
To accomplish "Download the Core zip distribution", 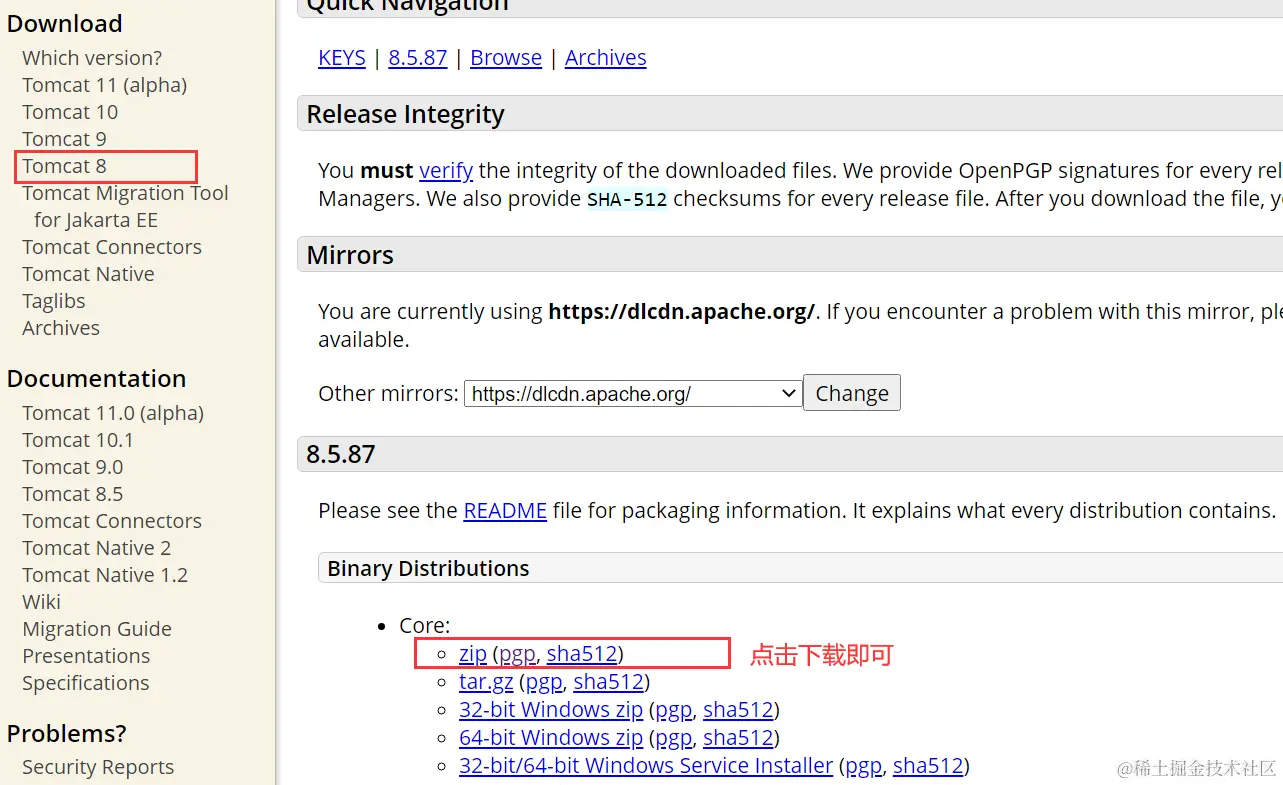I will click(x=473, y=654).
